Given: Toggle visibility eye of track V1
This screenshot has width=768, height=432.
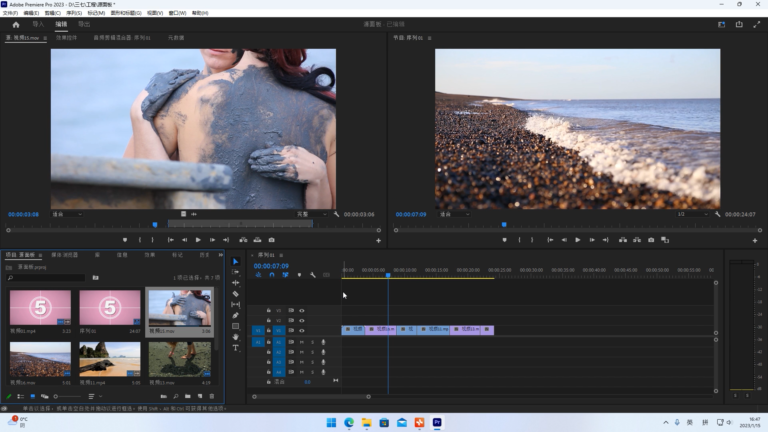Looking at the screenshot, I should tap(302, 331).
